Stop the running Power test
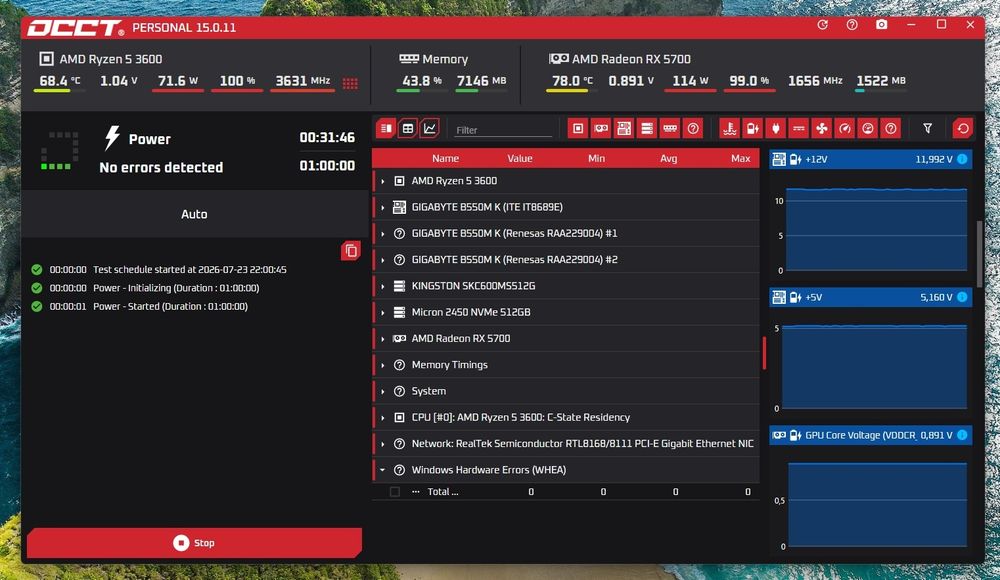The width and height of the screenshot is (1000, 580). click(195, 543)
